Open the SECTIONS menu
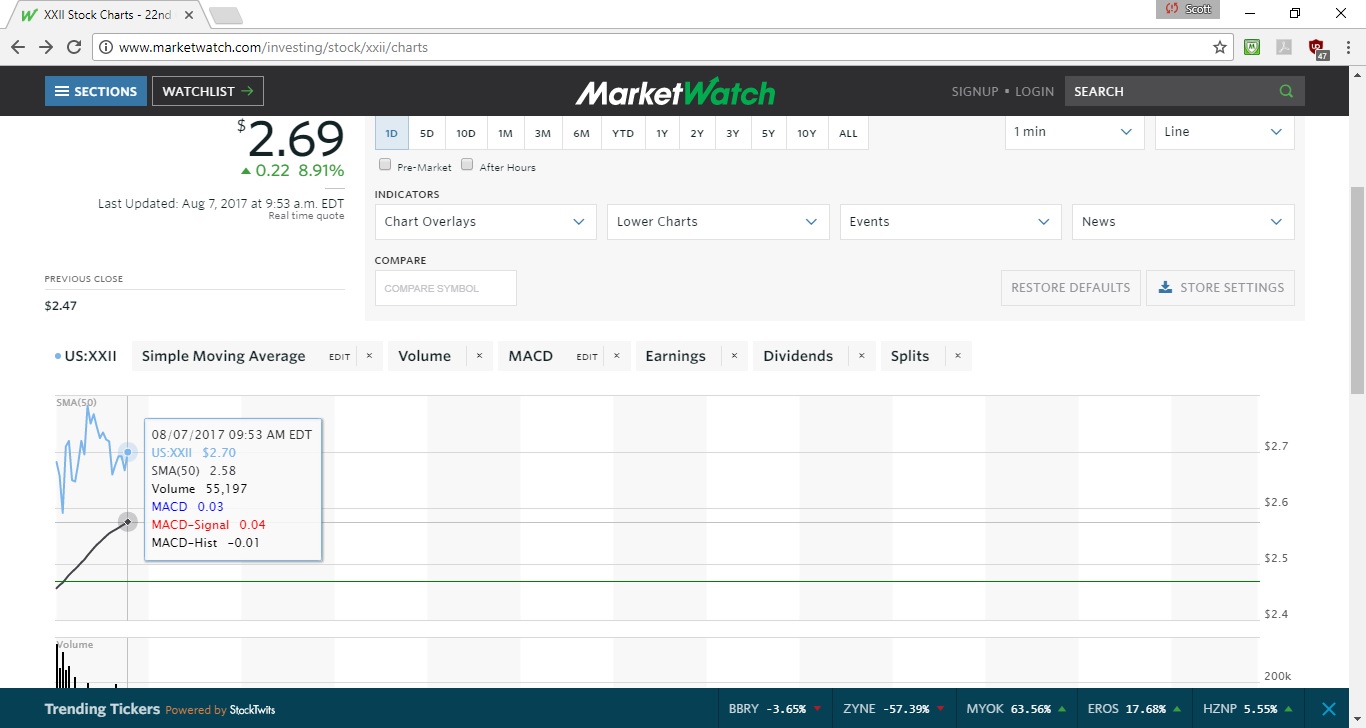 (96, 91)
